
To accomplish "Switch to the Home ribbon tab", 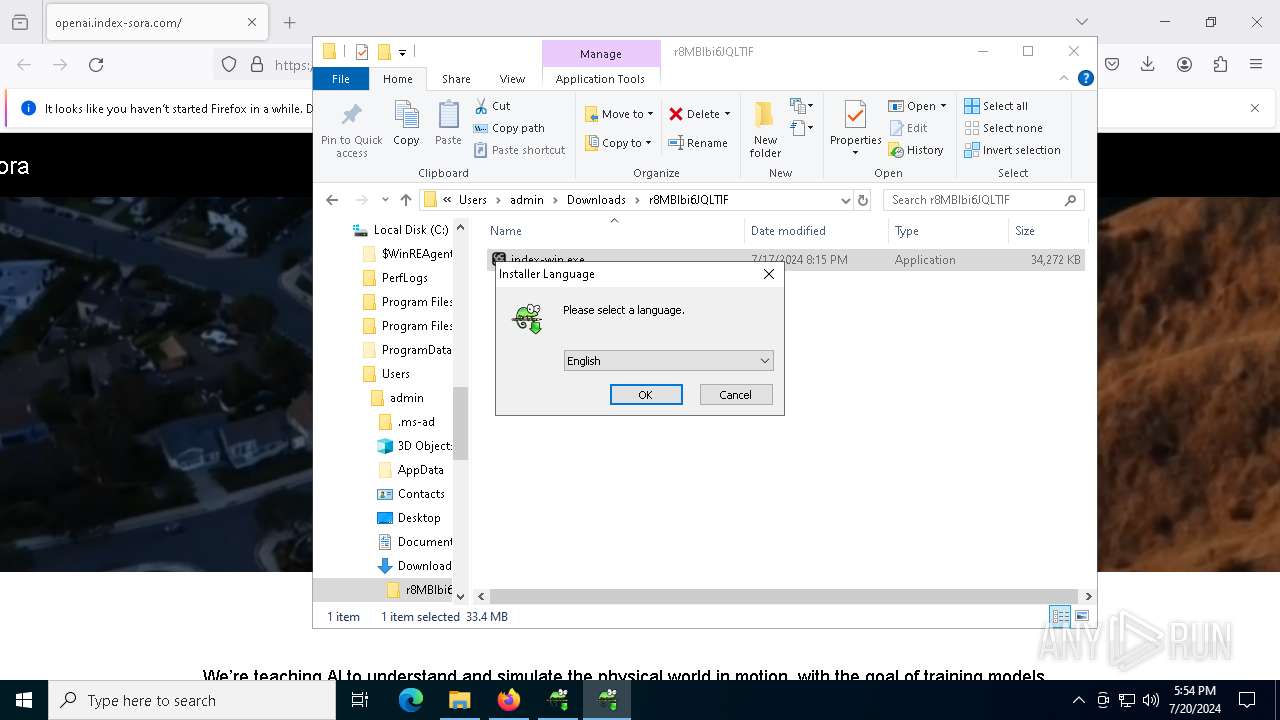I will tap(398, 79).
